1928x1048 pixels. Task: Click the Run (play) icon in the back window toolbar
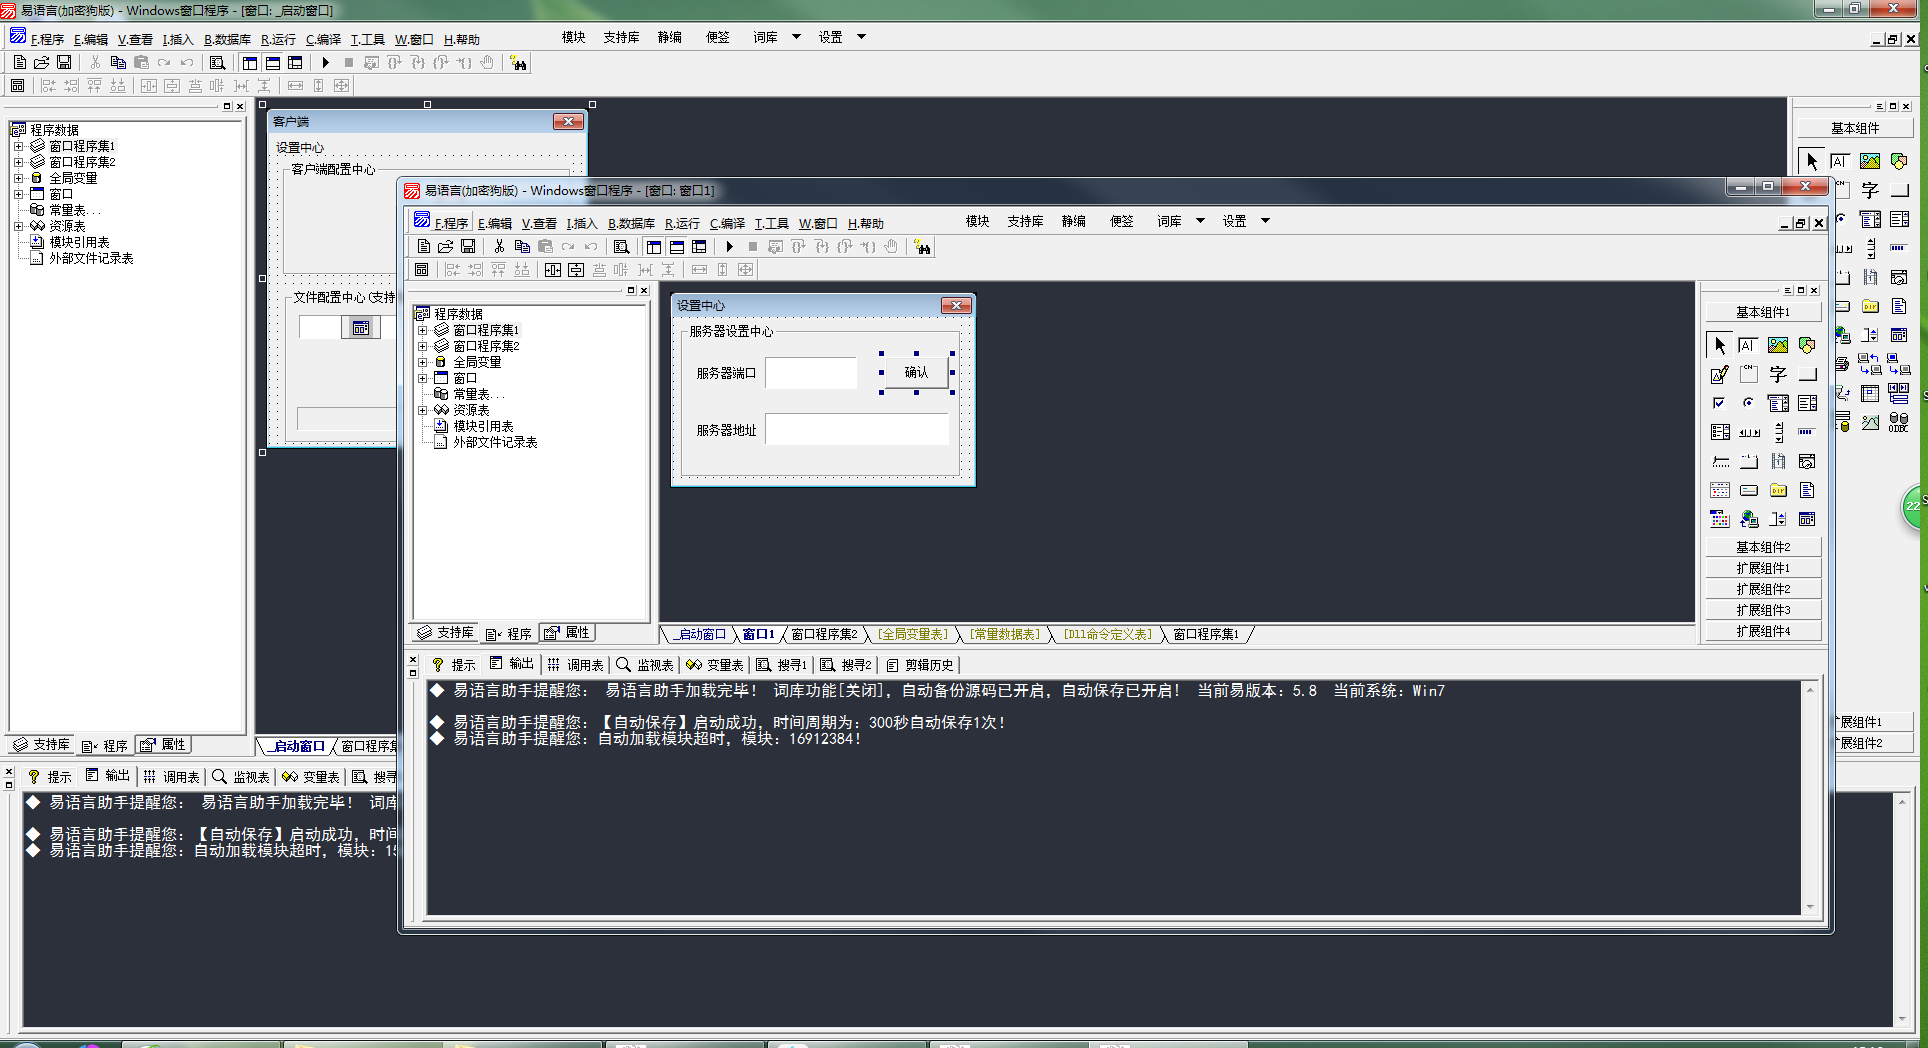click(x=325, y=62)
